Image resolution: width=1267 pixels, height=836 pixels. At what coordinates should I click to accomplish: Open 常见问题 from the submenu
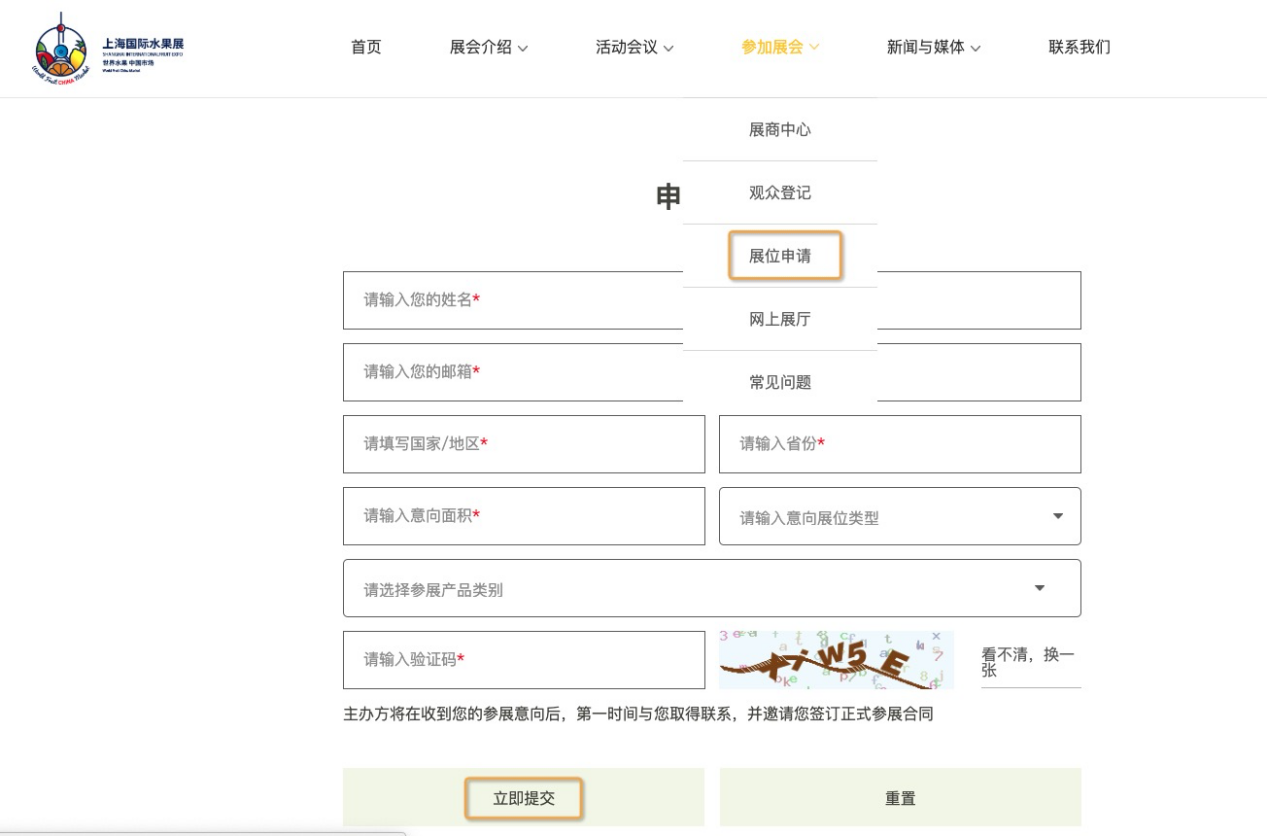(x=779, y=382)
